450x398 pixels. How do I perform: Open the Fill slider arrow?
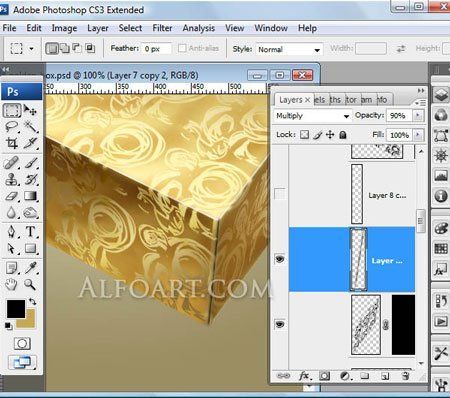[418, 135]
